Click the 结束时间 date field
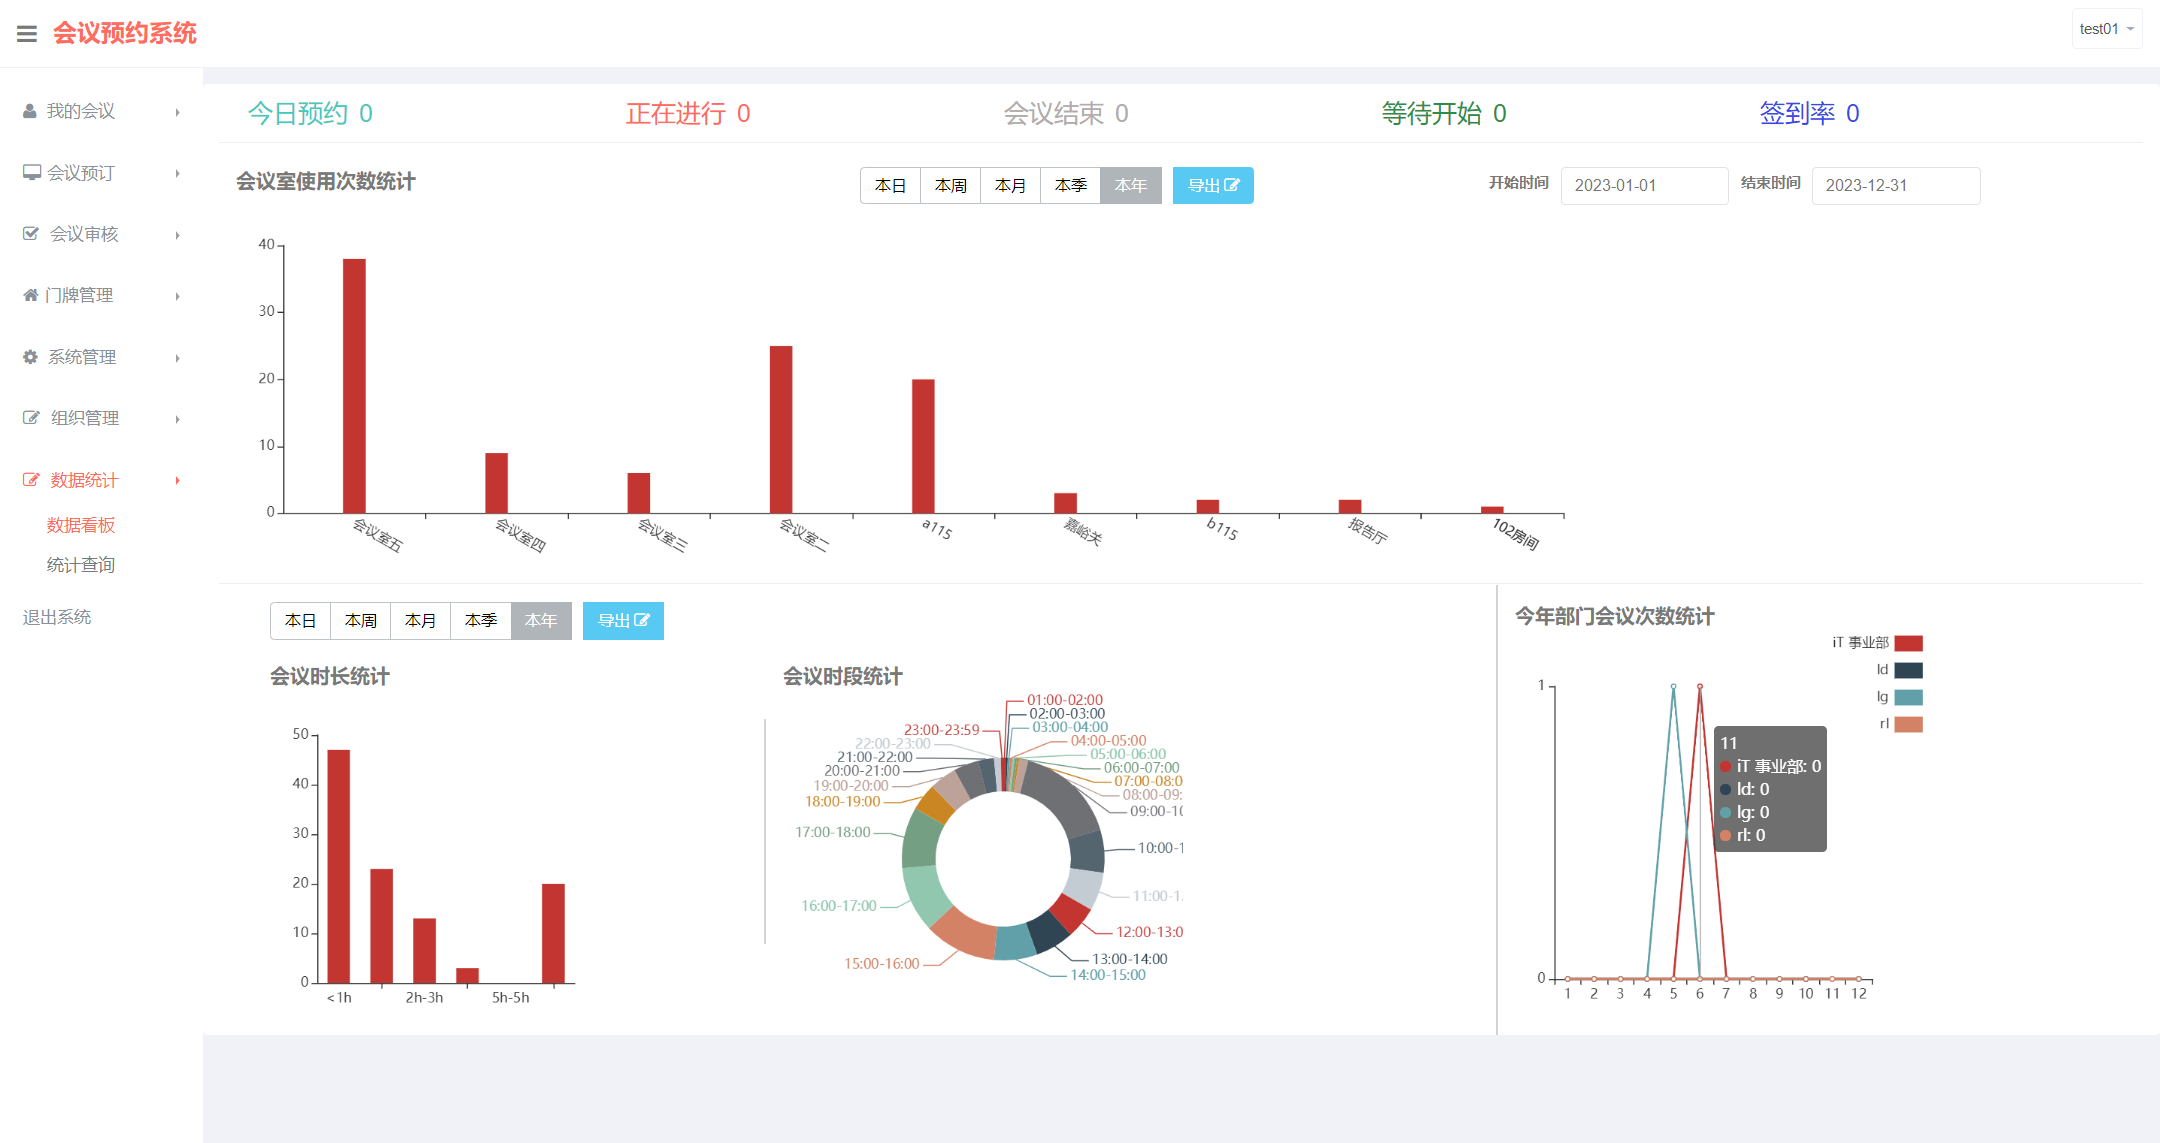Viewport: 2160px width, 1143px height. (x=1896, y=185)
